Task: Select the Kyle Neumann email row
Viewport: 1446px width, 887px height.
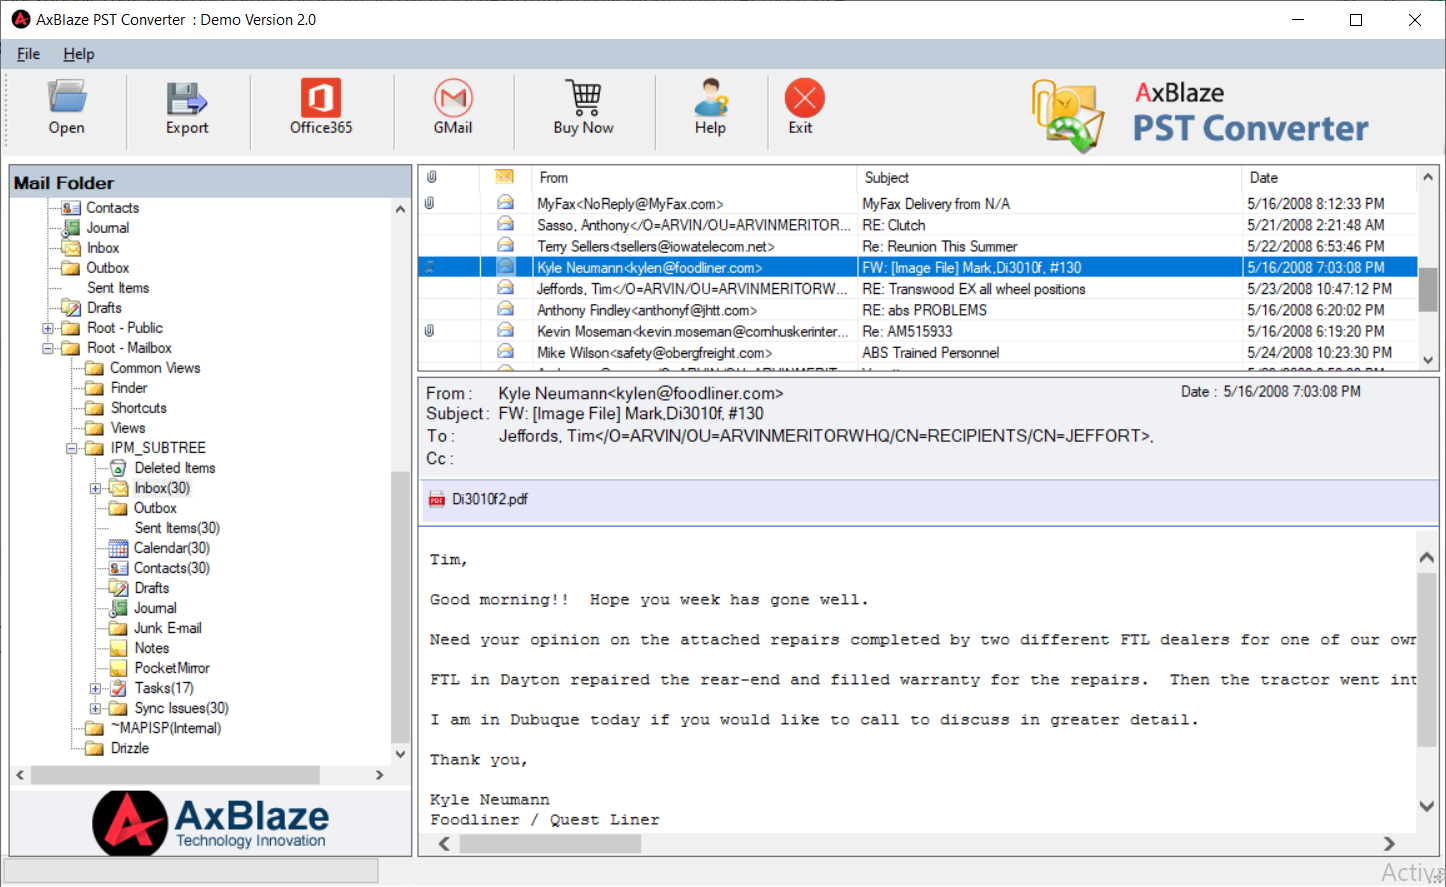Action: (917, 267)
